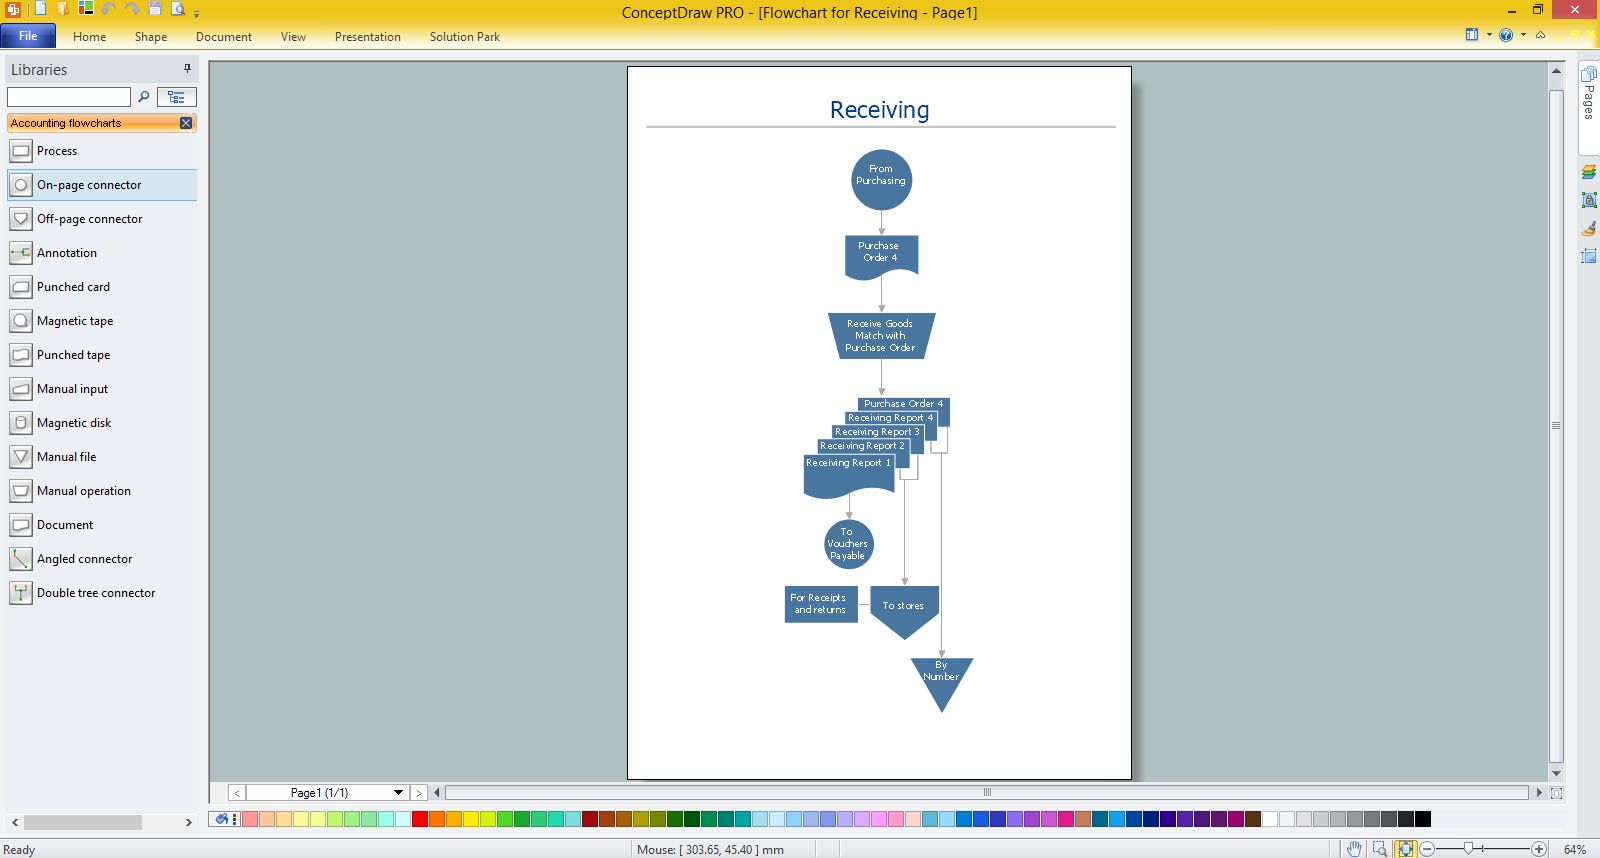
Task: Select the On-page connector shape
Action: click(102, 185)
